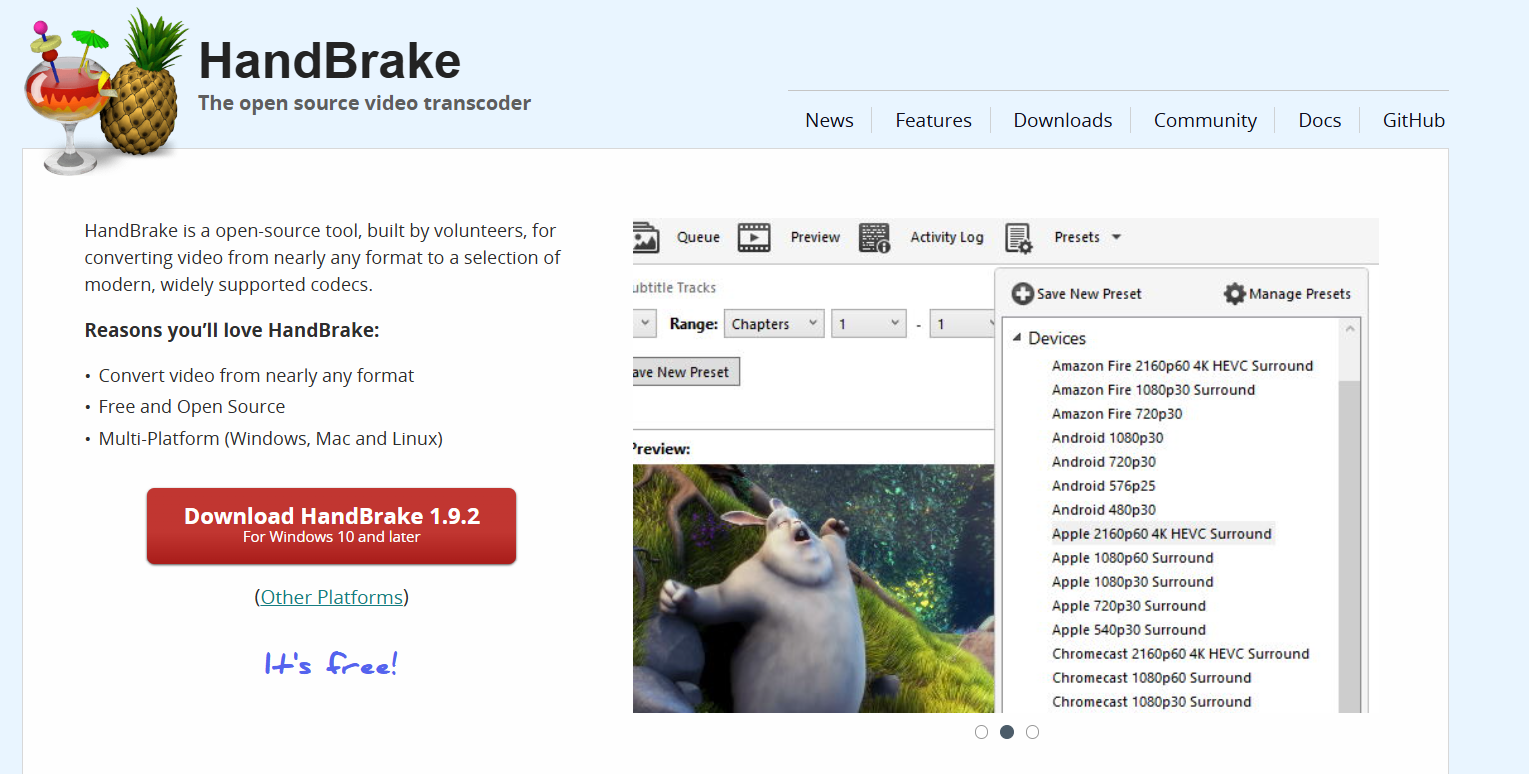Open the Presets dropdown arrow
Screen dimensions: 1529x774
click(x=1116, y=237)
